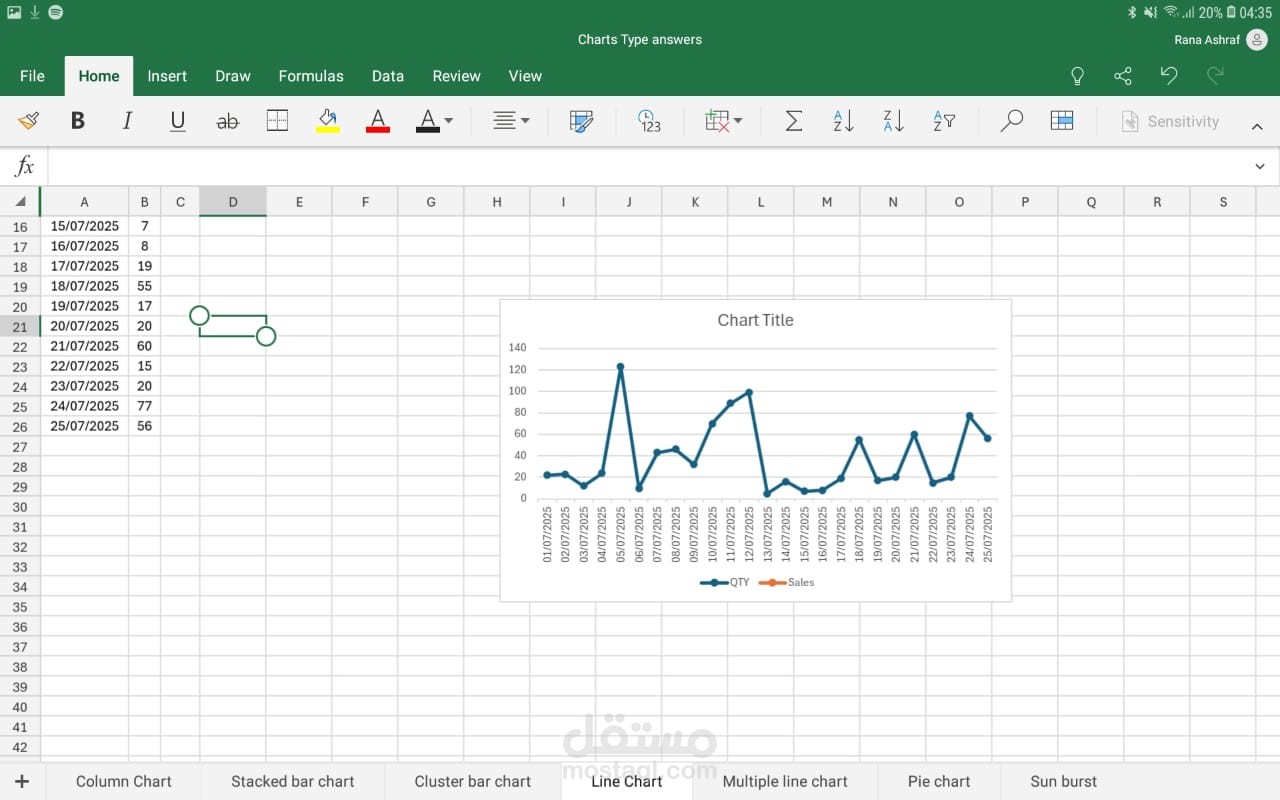Screen dimensions: 1280x800
Task: Toggle bold formatting
Action: [77, 121]
